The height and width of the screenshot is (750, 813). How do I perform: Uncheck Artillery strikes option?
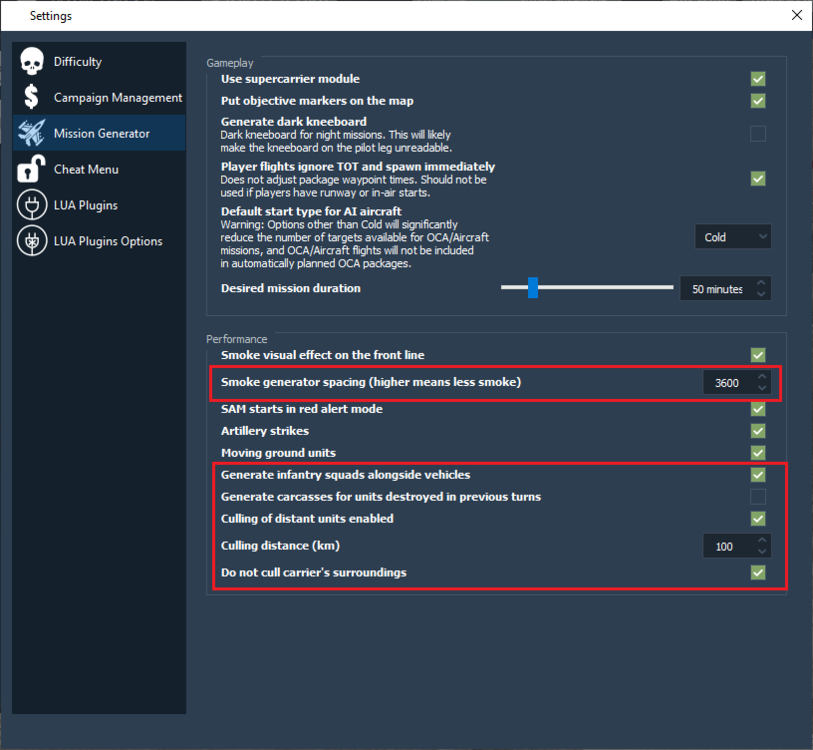pos(758,431)
